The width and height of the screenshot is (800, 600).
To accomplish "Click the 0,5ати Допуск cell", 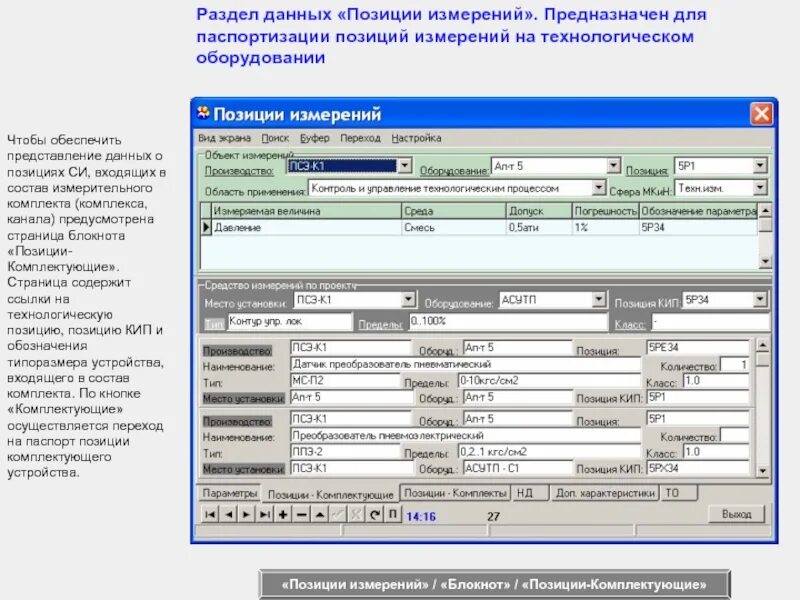I will point(539,228).
